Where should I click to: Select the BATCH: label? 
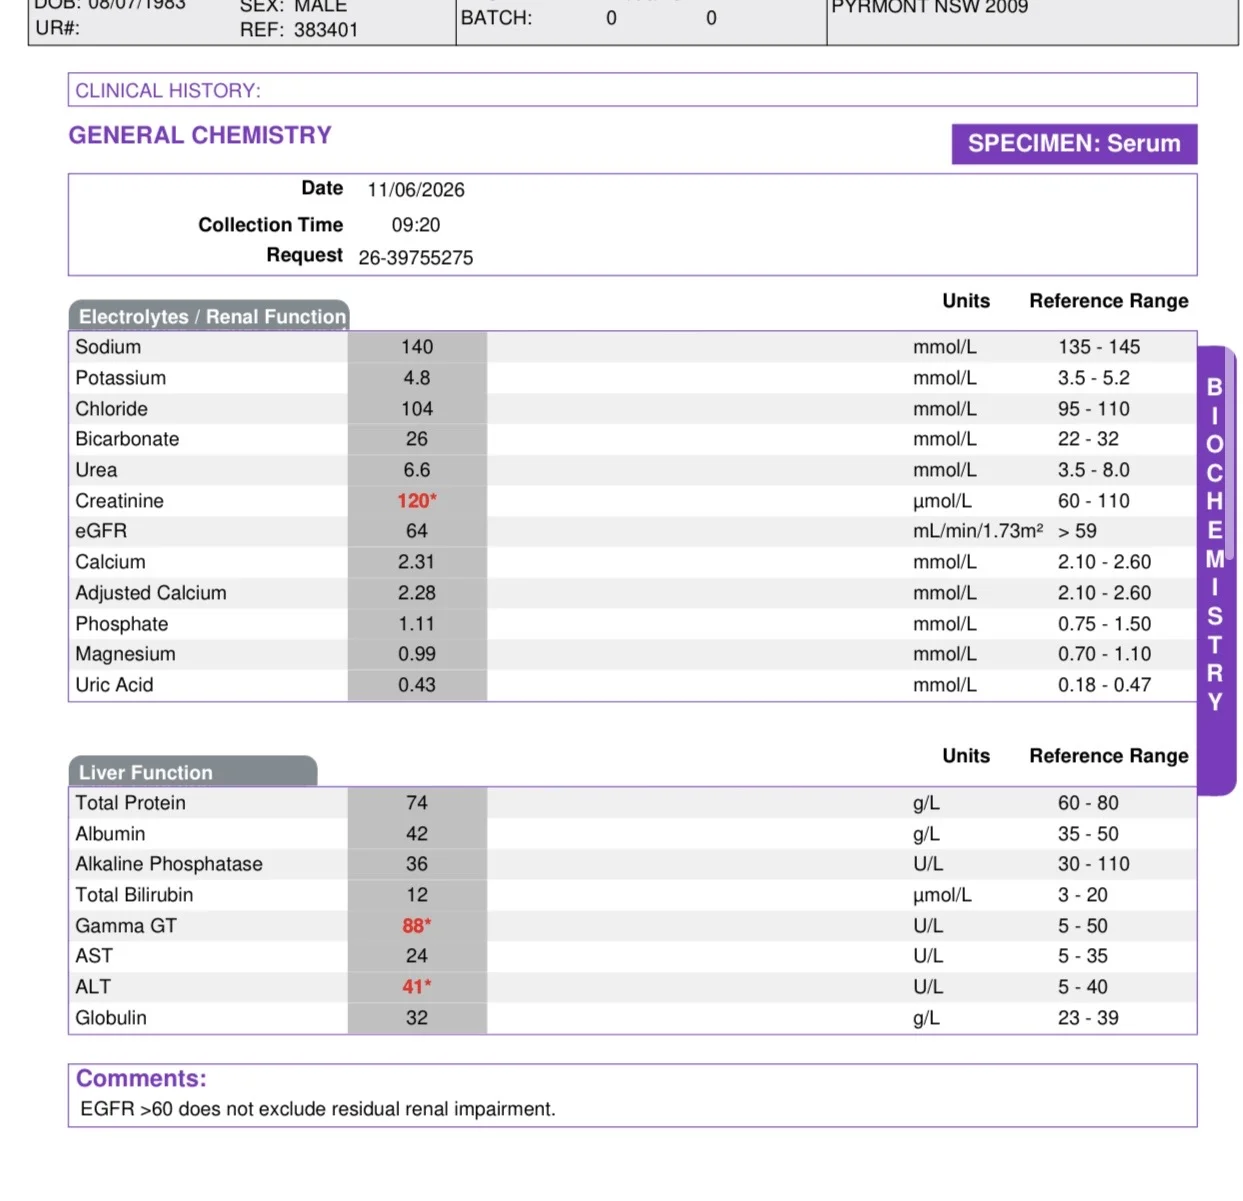pos(496,18)
